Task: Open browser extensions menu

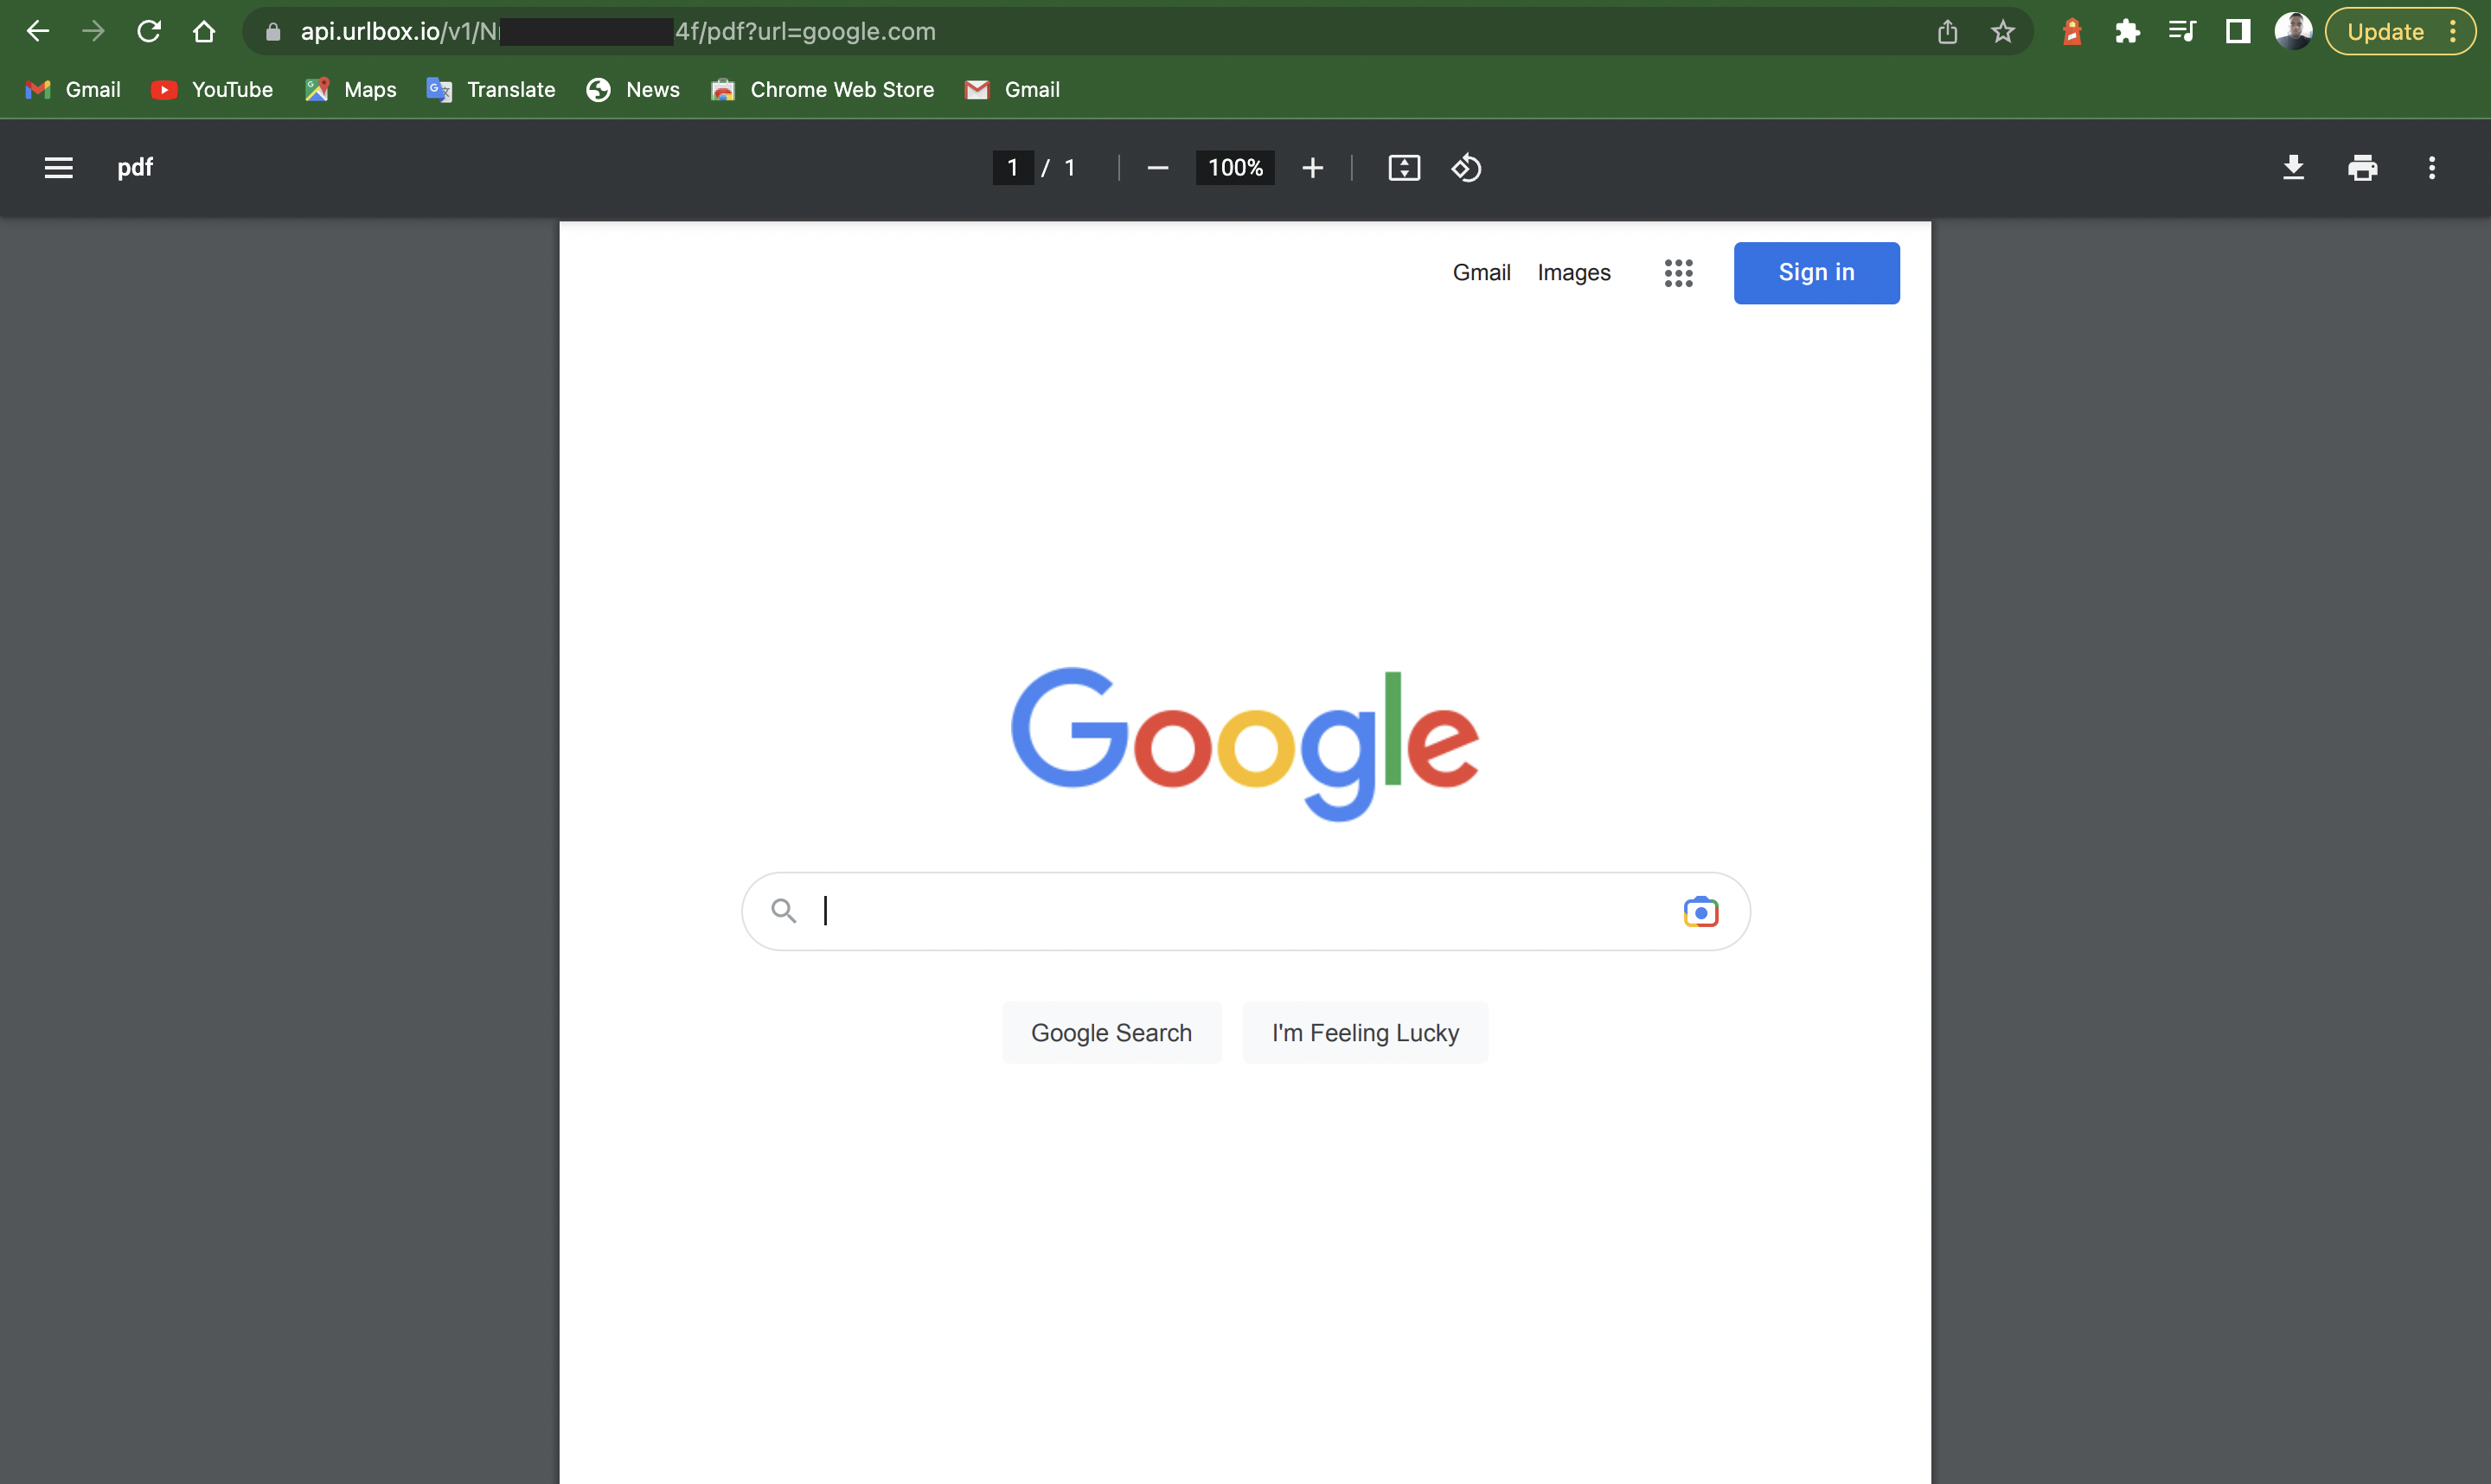Action: 2127,31
